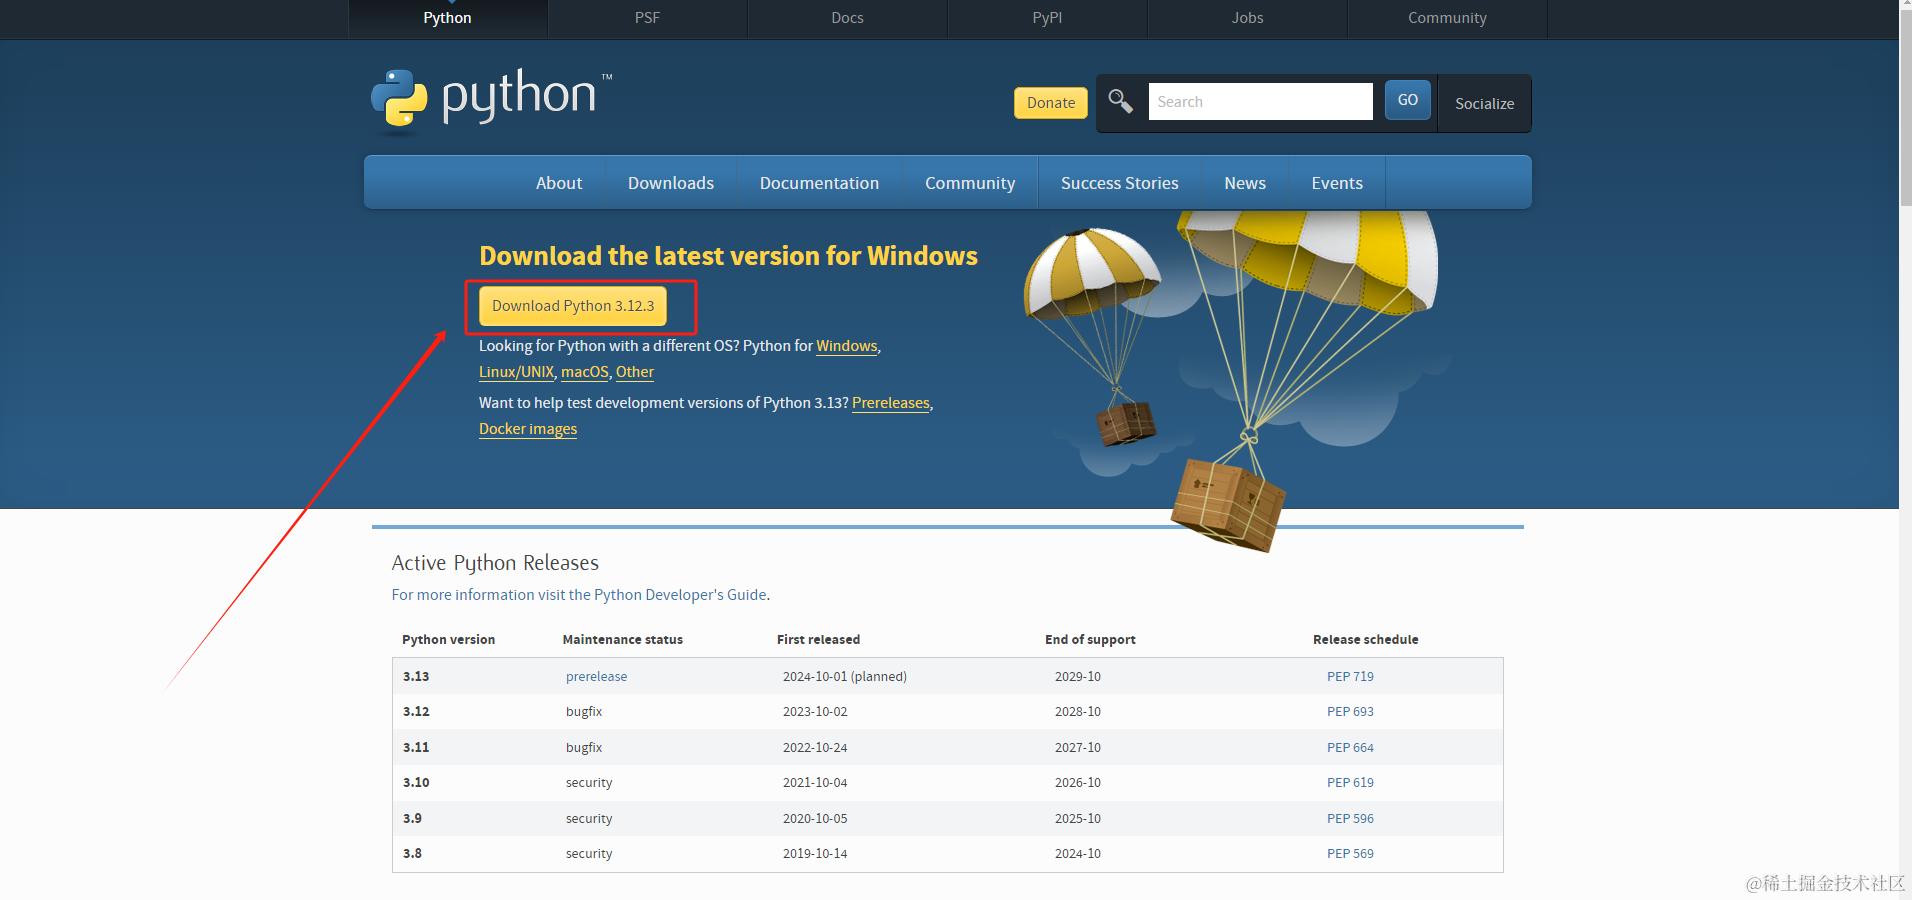Click the 3.10 Python version cell
Screen dimensions: 1912x900
pyautogui.click(x=416, y=783)
